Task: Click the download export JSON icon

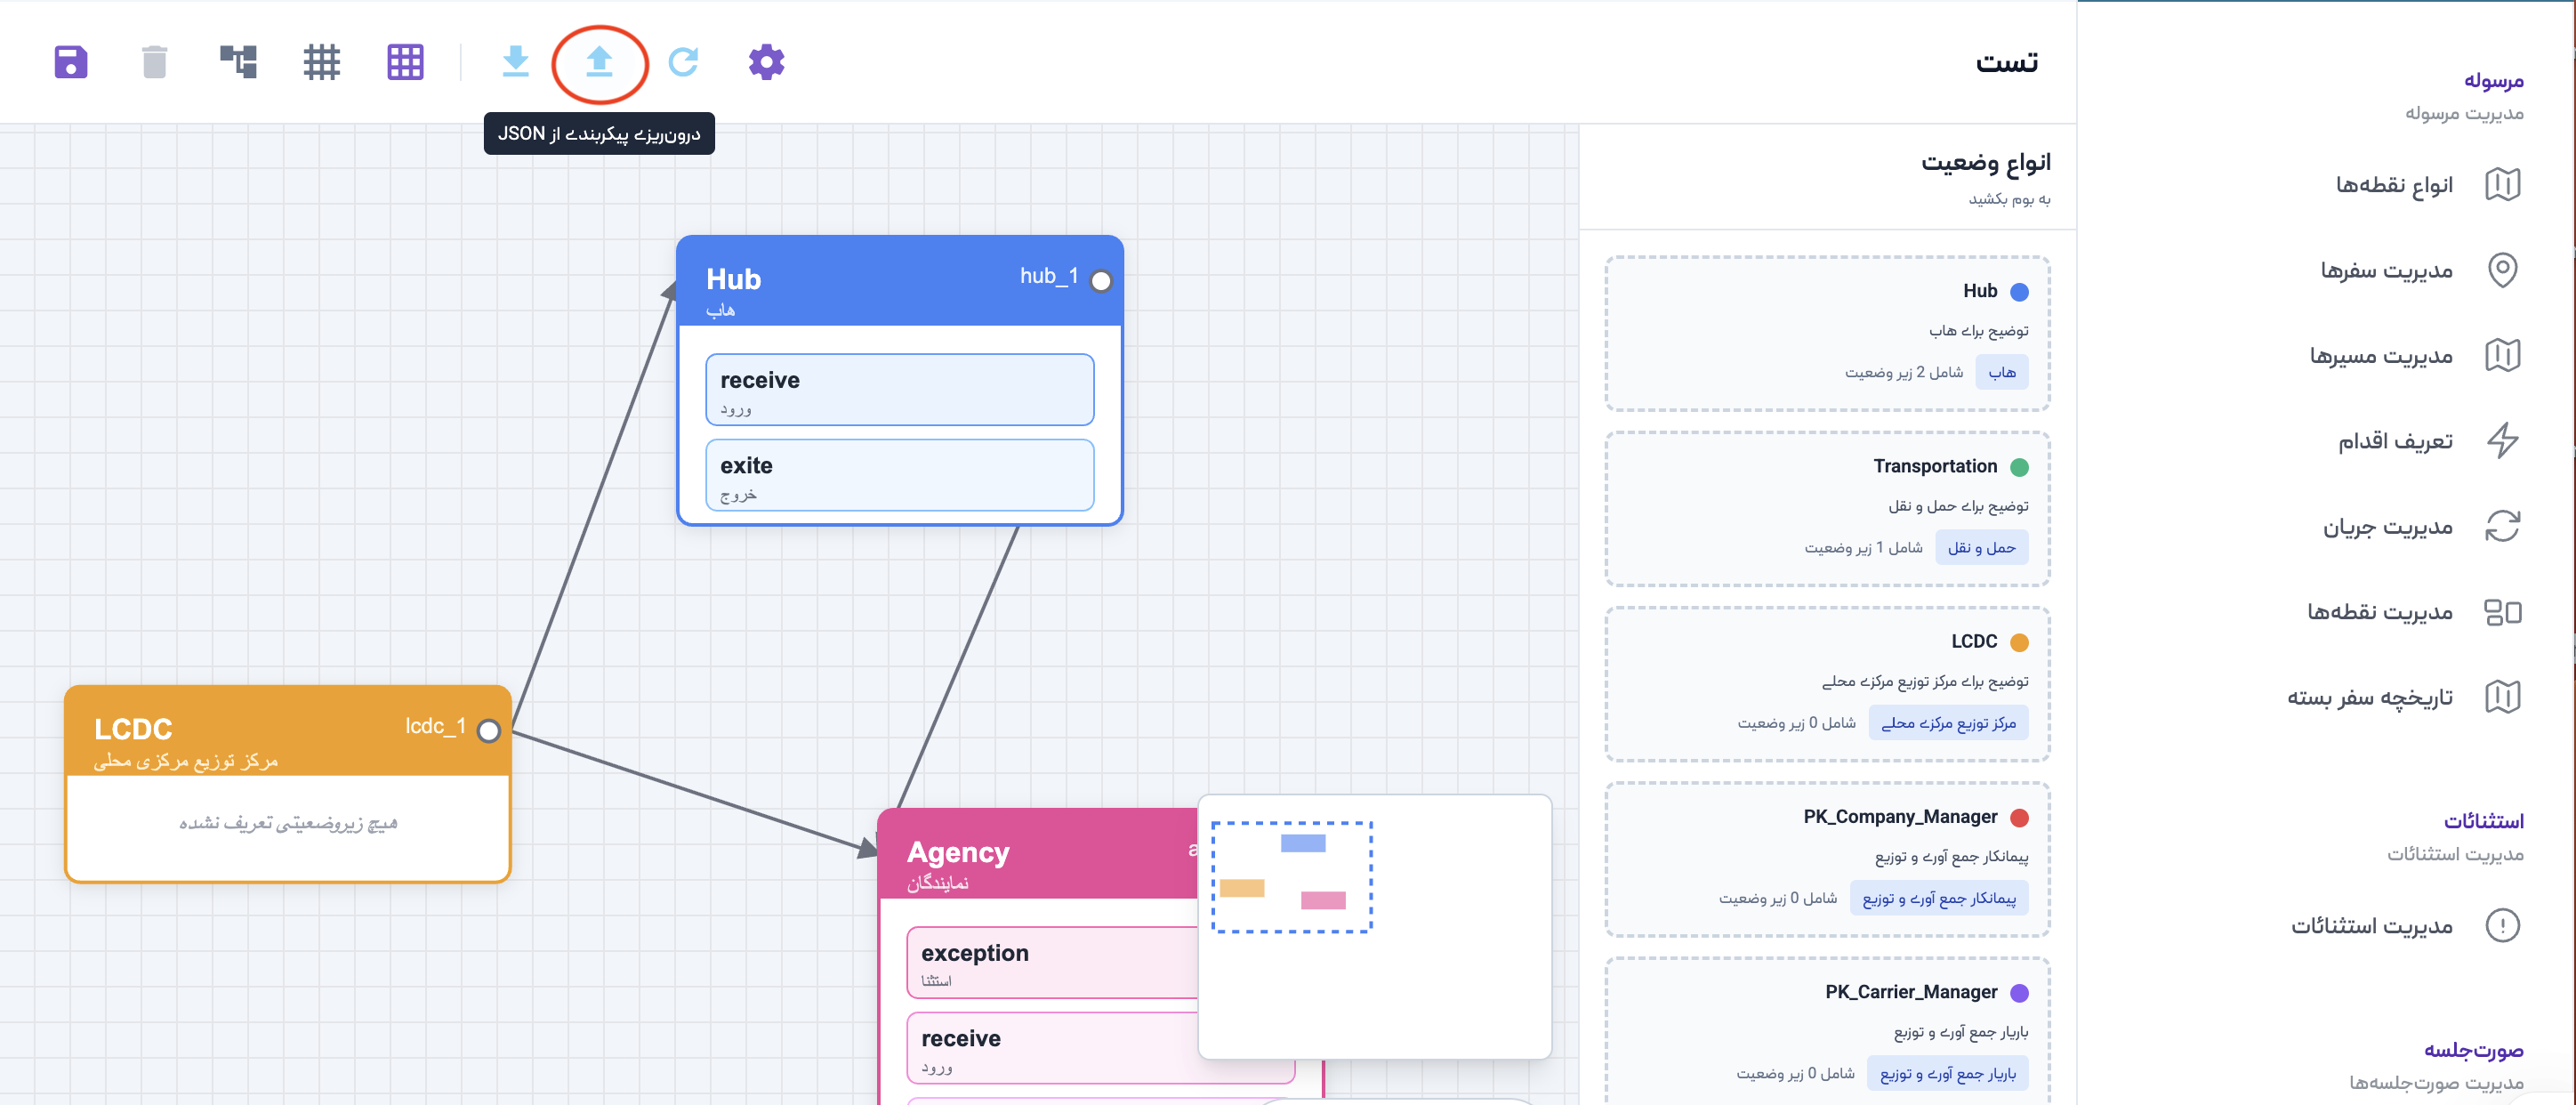Action: 515,62
